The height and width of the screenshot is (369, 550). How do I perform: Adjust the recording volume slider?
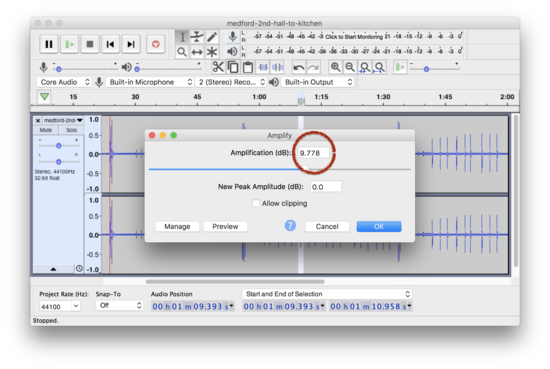[x=85, y=67]
